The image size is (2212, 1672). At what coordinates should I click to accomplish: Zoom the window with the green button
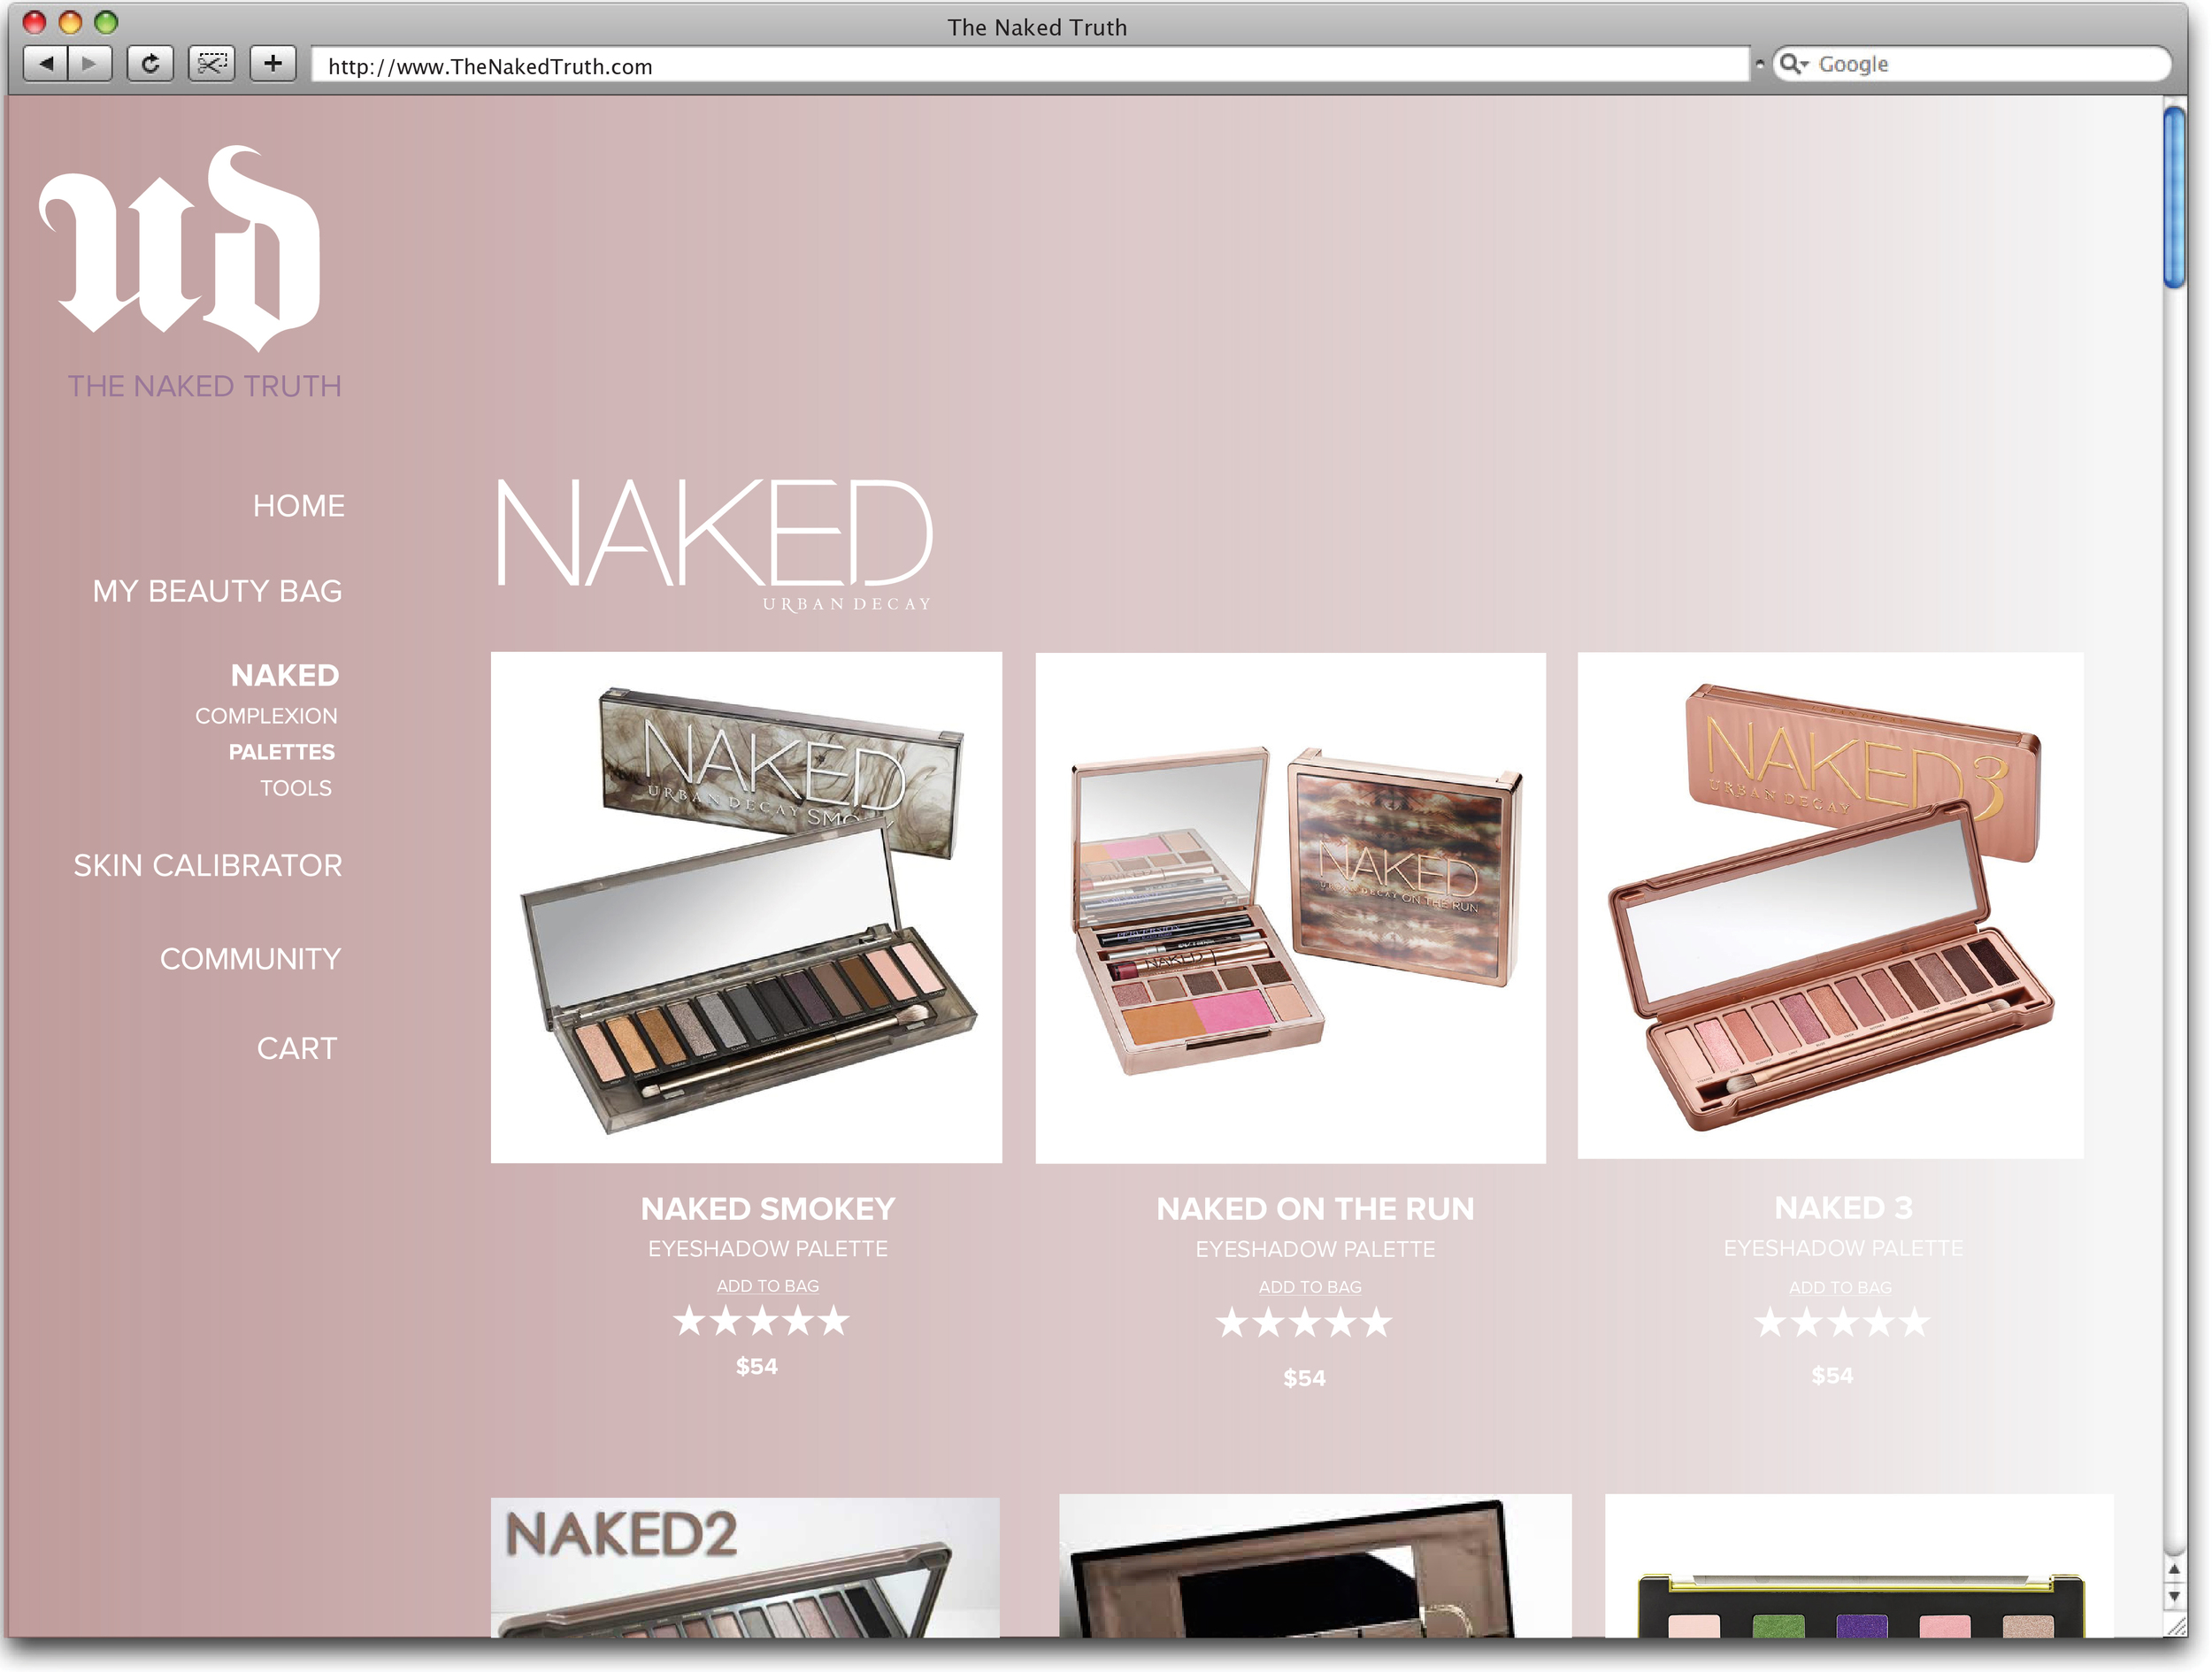(106, 22)
